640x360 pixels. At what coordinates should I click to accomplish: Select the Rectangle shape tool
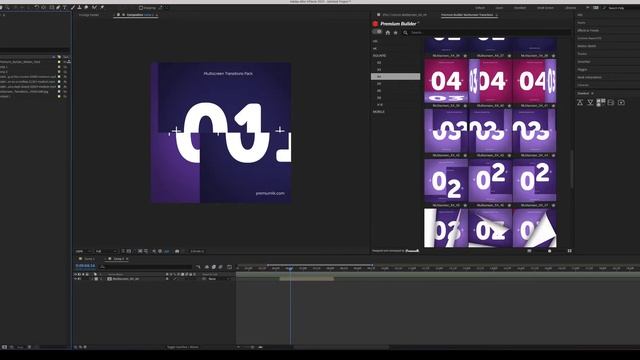[51, 8]
